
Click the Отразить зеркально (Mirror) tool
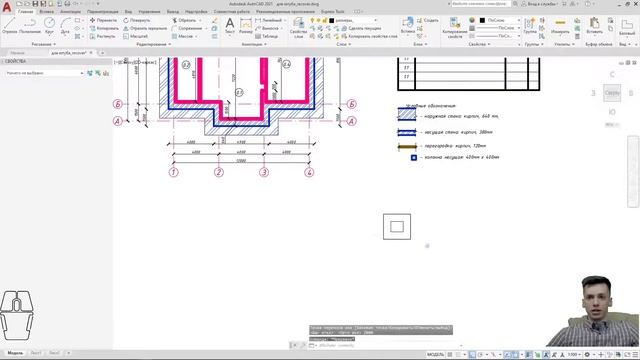point(145,28)
